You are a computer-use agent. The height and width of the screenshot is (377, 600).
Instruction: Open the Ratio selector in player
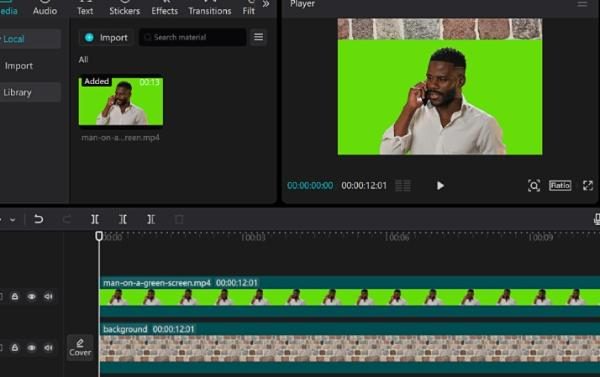(560, 186)
